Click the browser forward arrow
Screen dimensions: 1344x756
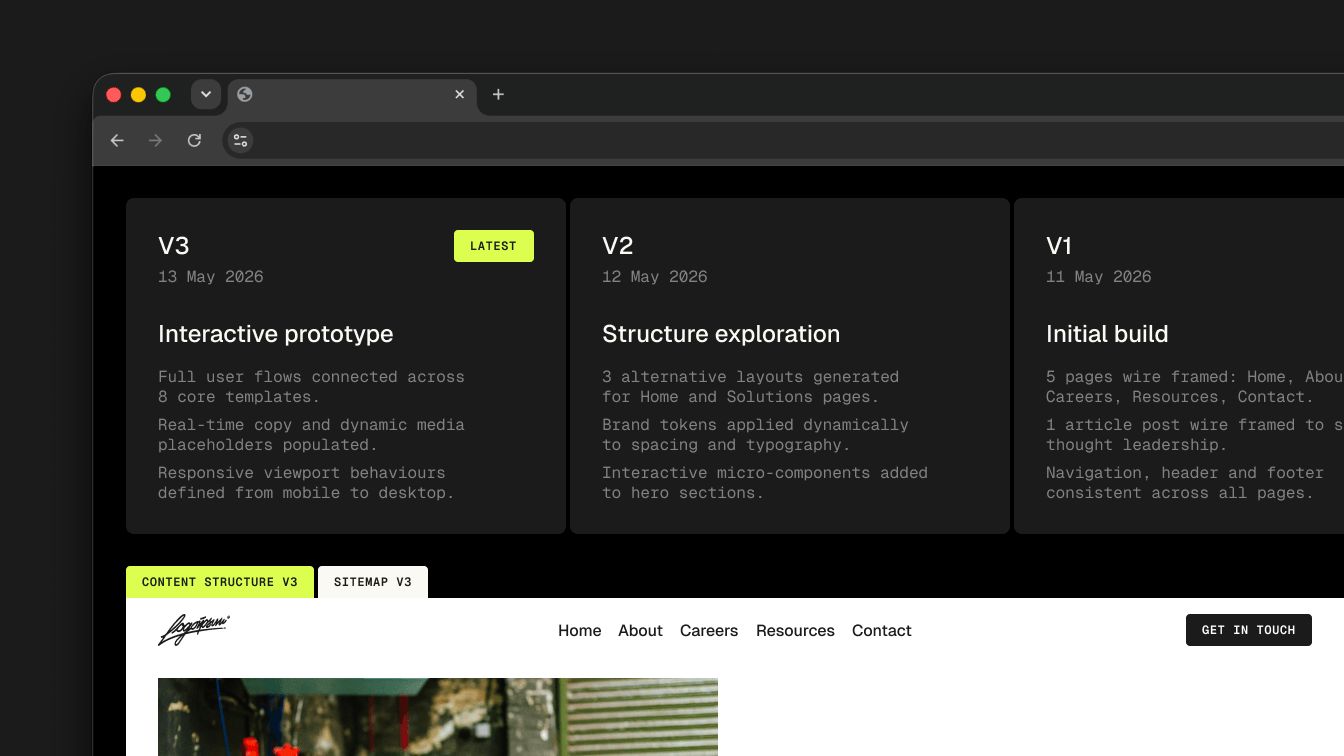click(x=155, y=141)
